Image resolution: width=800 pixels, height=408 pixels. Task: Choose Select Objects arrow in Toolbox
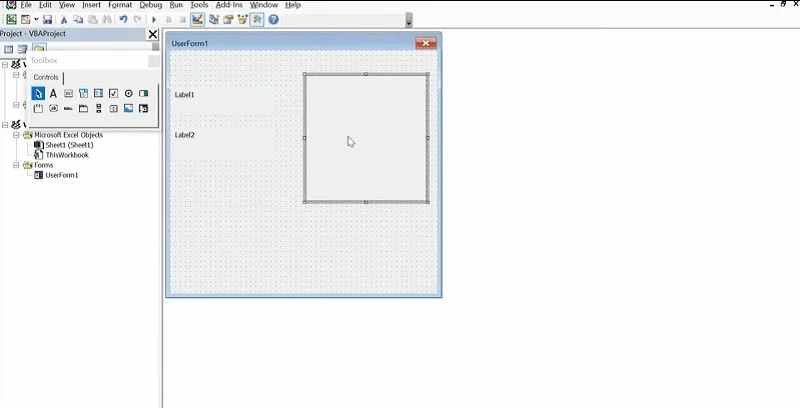(38, 93)
